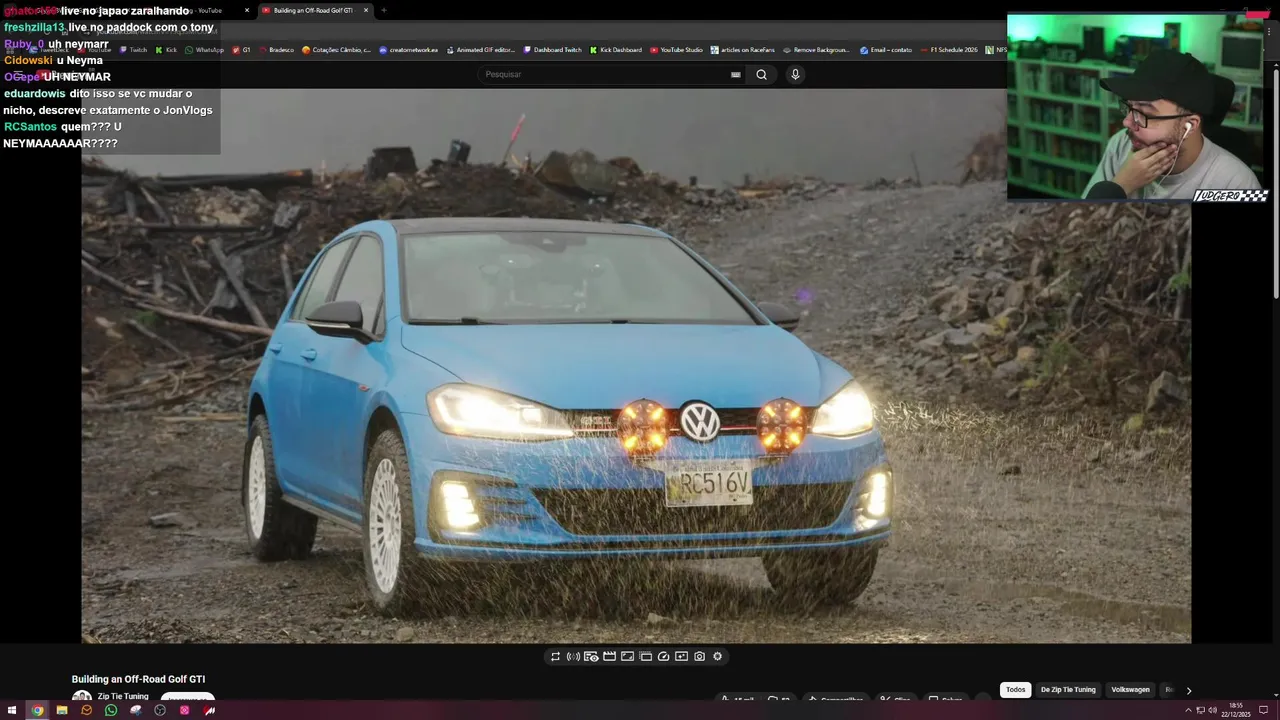Show more filter chips with arrow

pyautogui.click(x=1188, y=690)
